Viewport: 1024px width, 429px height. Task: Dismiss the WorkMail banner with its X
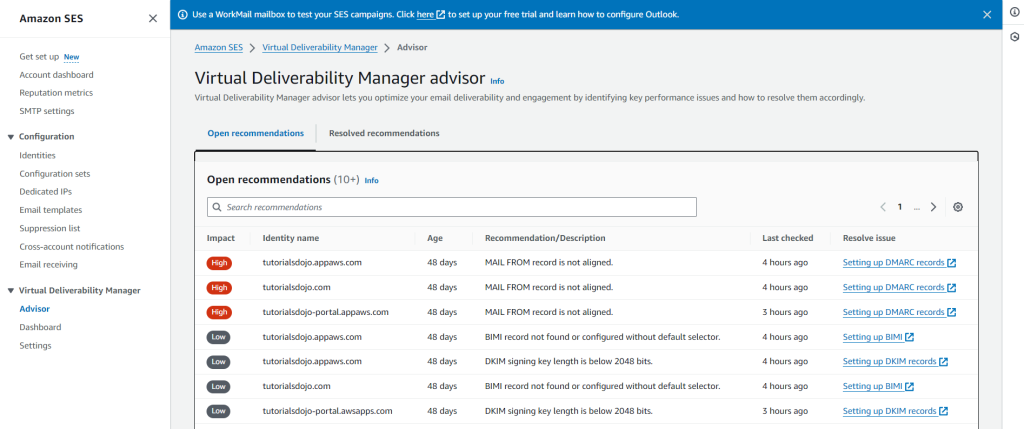tap(987, 14)
